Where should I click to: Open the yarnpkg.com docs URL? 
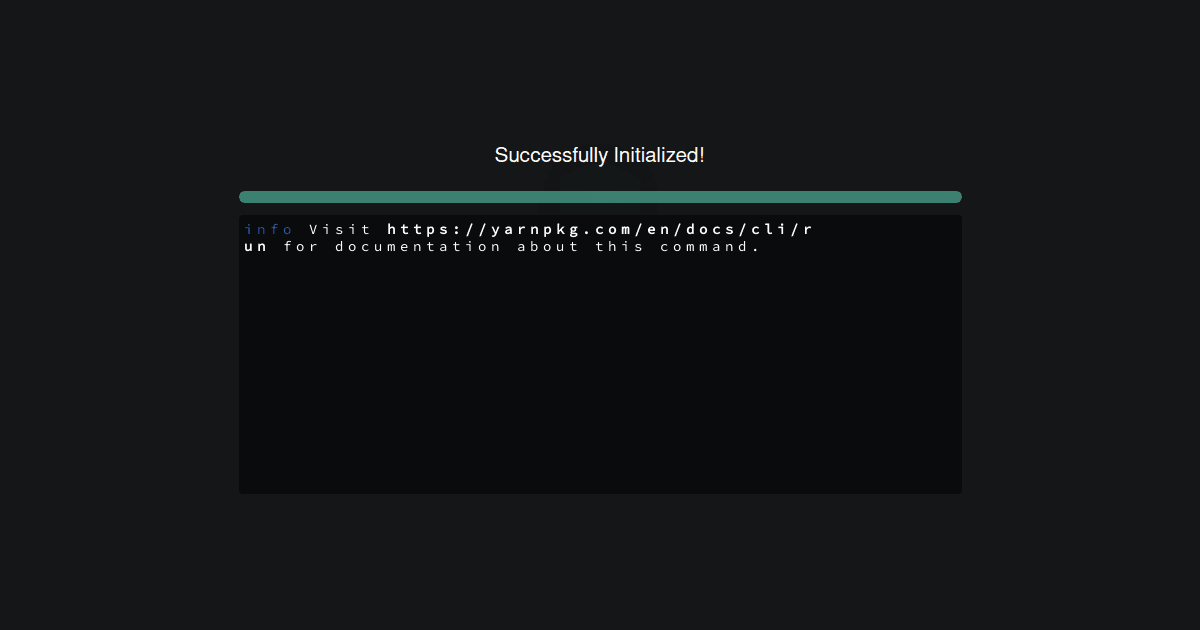click(600, 229)
